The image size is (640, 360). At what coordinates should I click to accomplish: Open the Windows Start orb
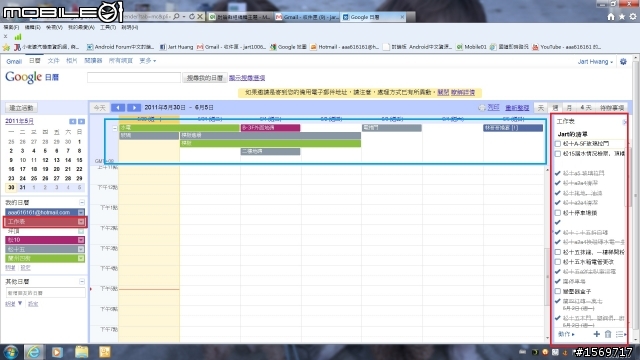[x=11, y=352]
